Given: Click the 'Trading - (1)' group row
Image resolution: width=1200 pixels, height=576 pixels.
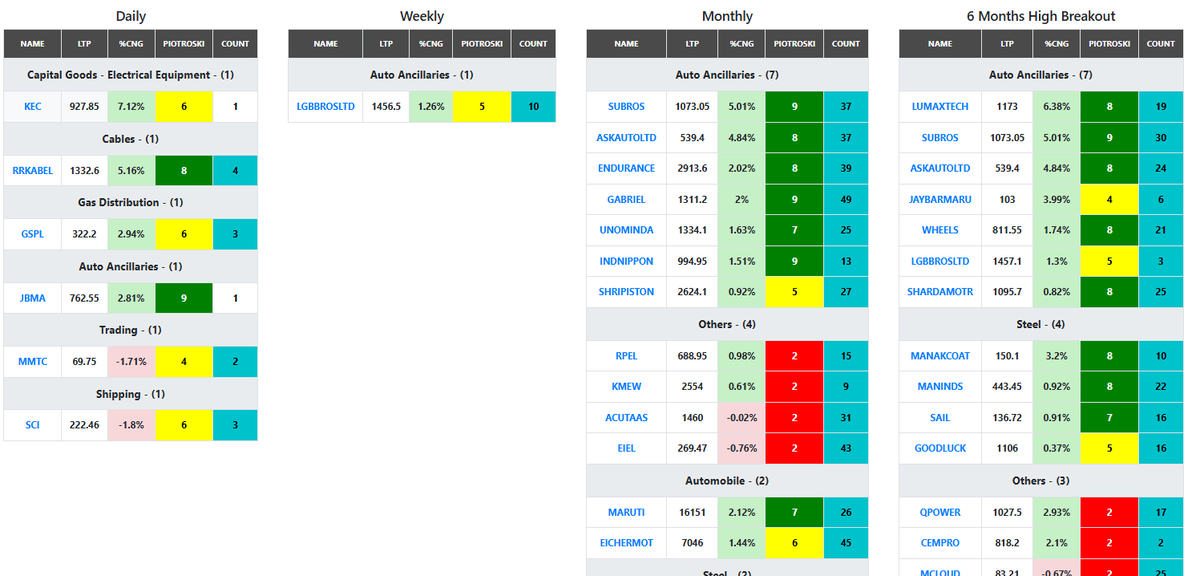Looking at the screenshot, I should click(130, 330).
